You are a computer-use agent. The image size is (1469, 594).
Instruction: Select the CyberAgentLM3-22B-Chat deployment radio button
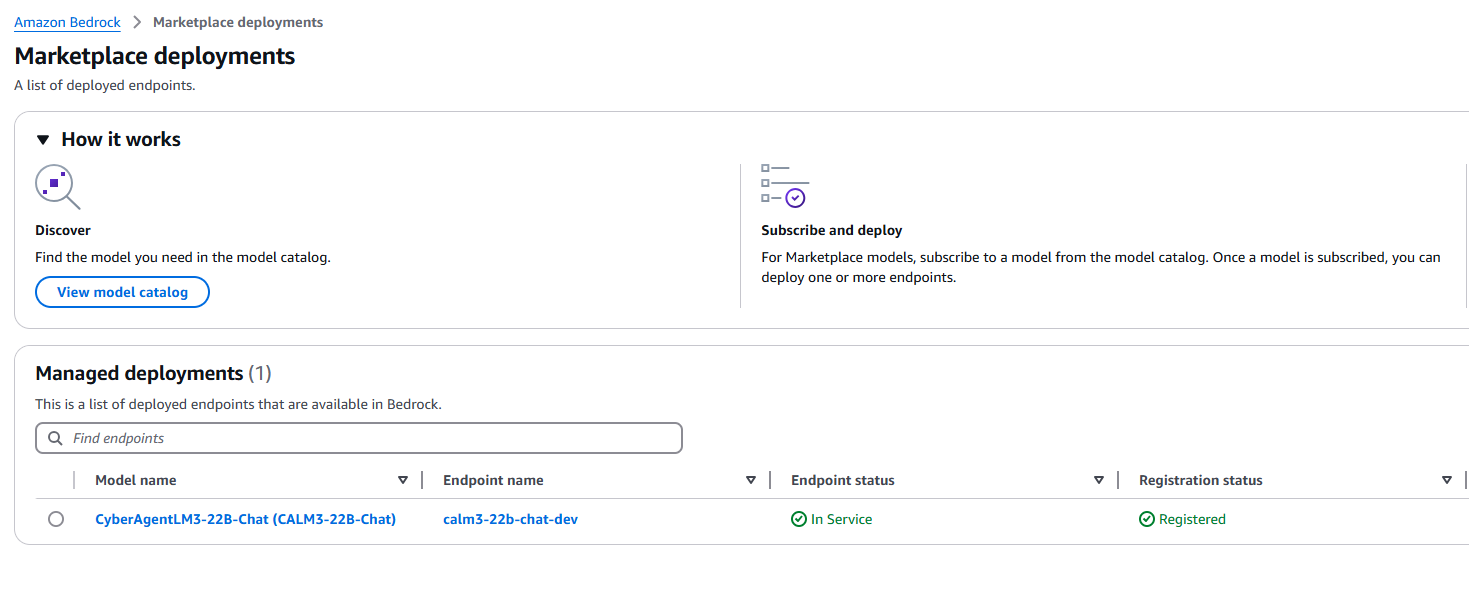pyautogui.click(x=56, y=519)
